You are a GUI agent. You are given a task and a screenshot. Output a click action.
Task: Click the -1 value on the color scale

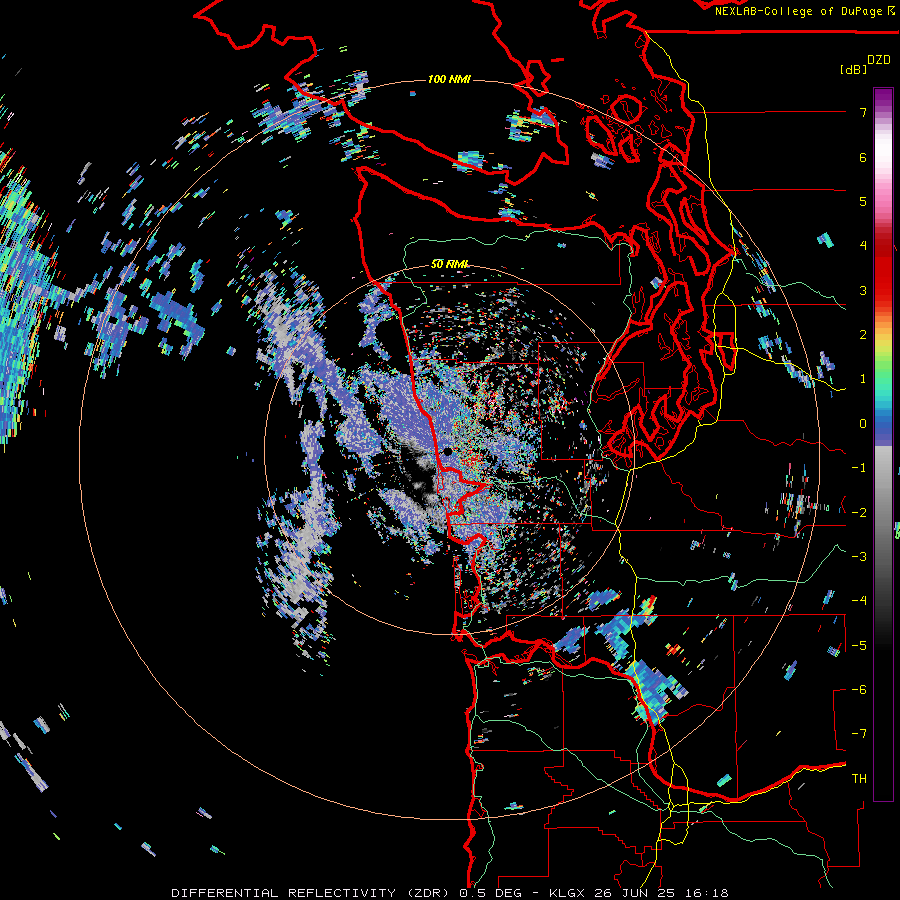(x=859, y=468)
